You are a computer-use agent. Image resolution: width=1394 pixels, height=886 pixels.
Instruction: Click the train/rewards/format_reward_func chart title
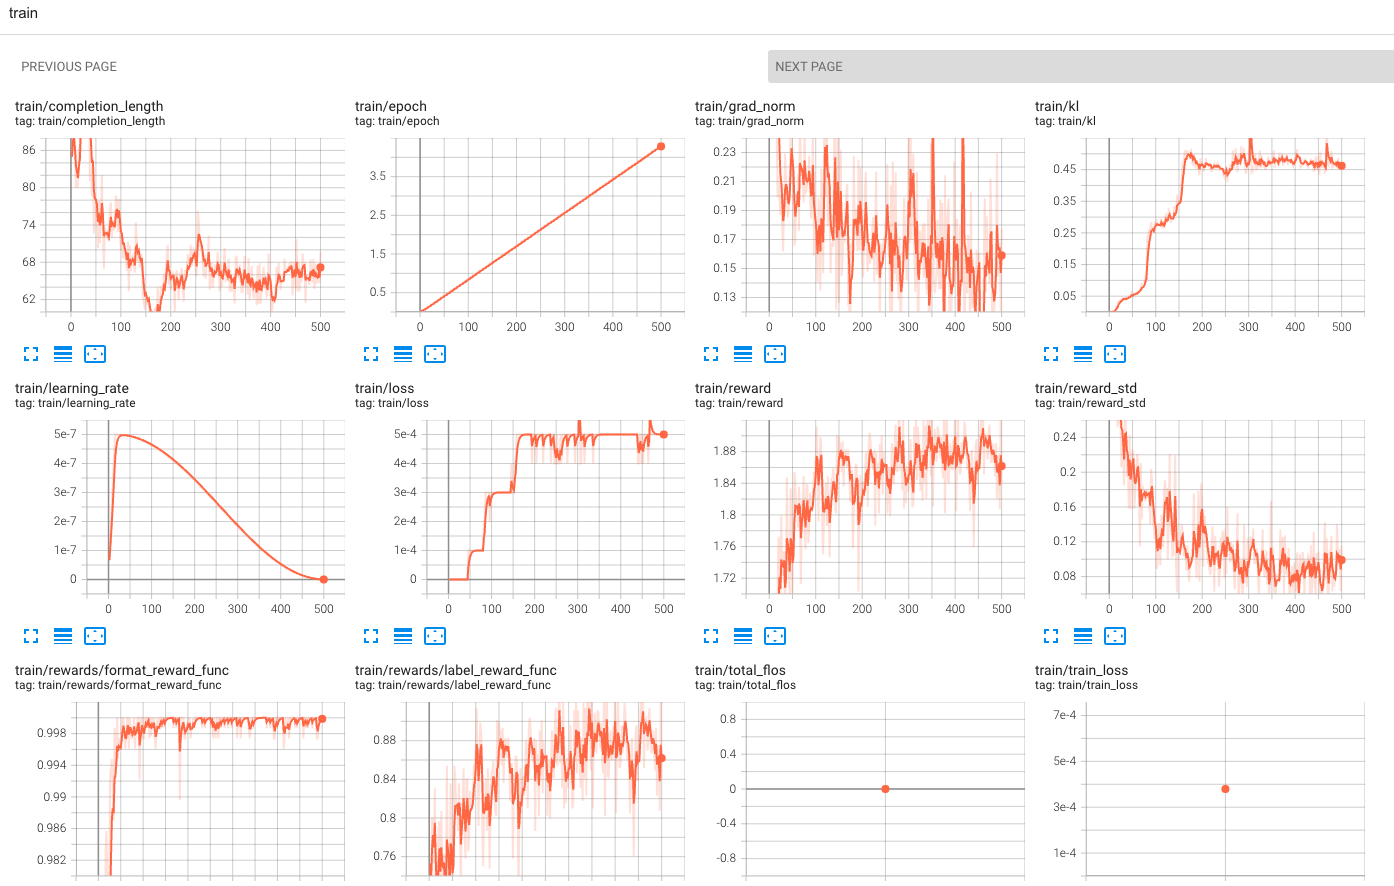point(122,670)
